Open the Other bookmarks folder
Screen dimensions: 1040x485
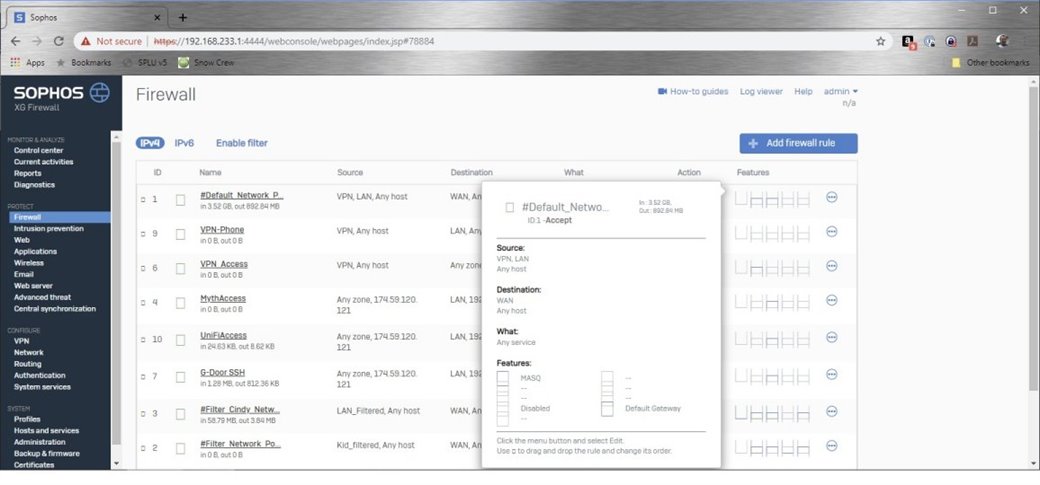coord(990,62)
